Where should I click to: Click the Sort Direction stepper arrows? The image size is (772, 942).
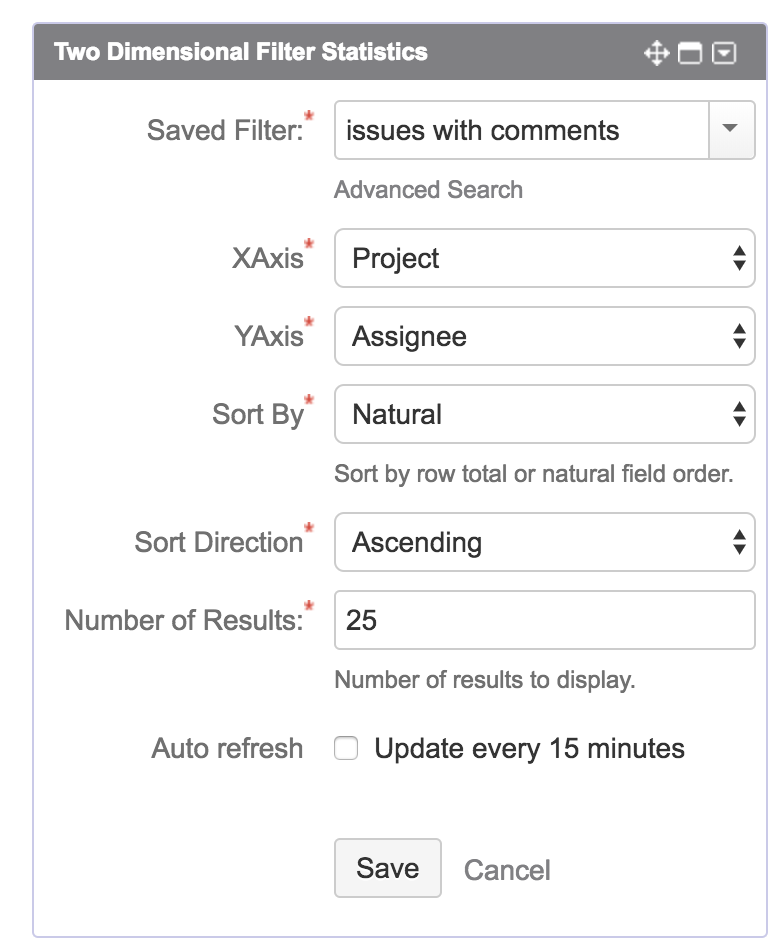point(741,542)
